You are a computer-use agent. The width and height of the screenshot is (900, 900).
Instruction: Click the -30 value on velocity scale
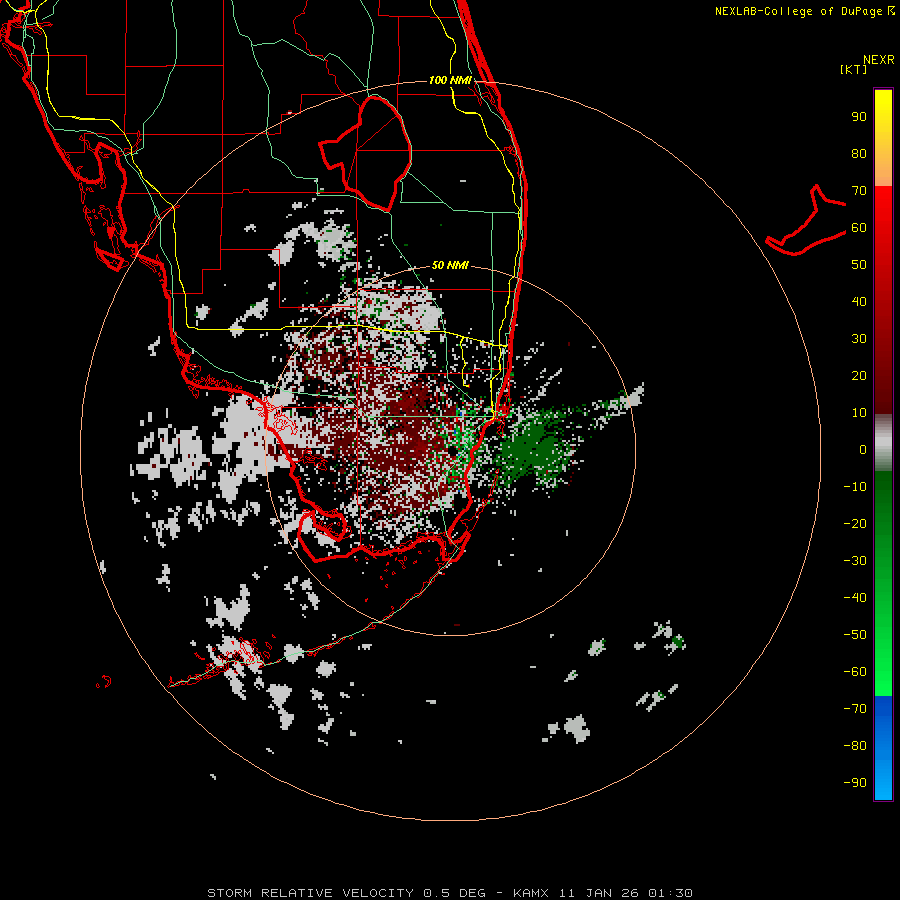pos(855,561)
